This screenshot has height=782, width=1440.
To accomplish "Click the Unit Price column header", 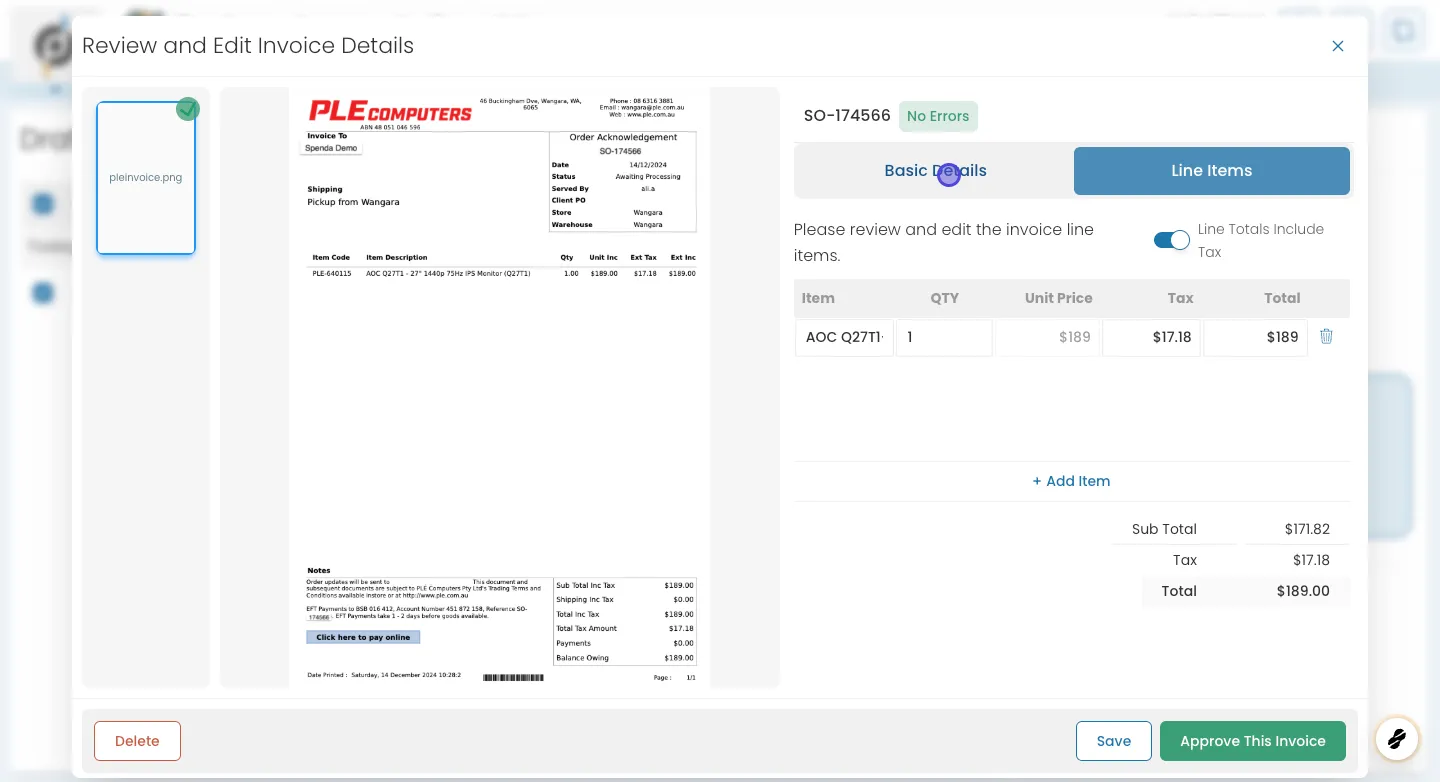I will click(1058, 298).
